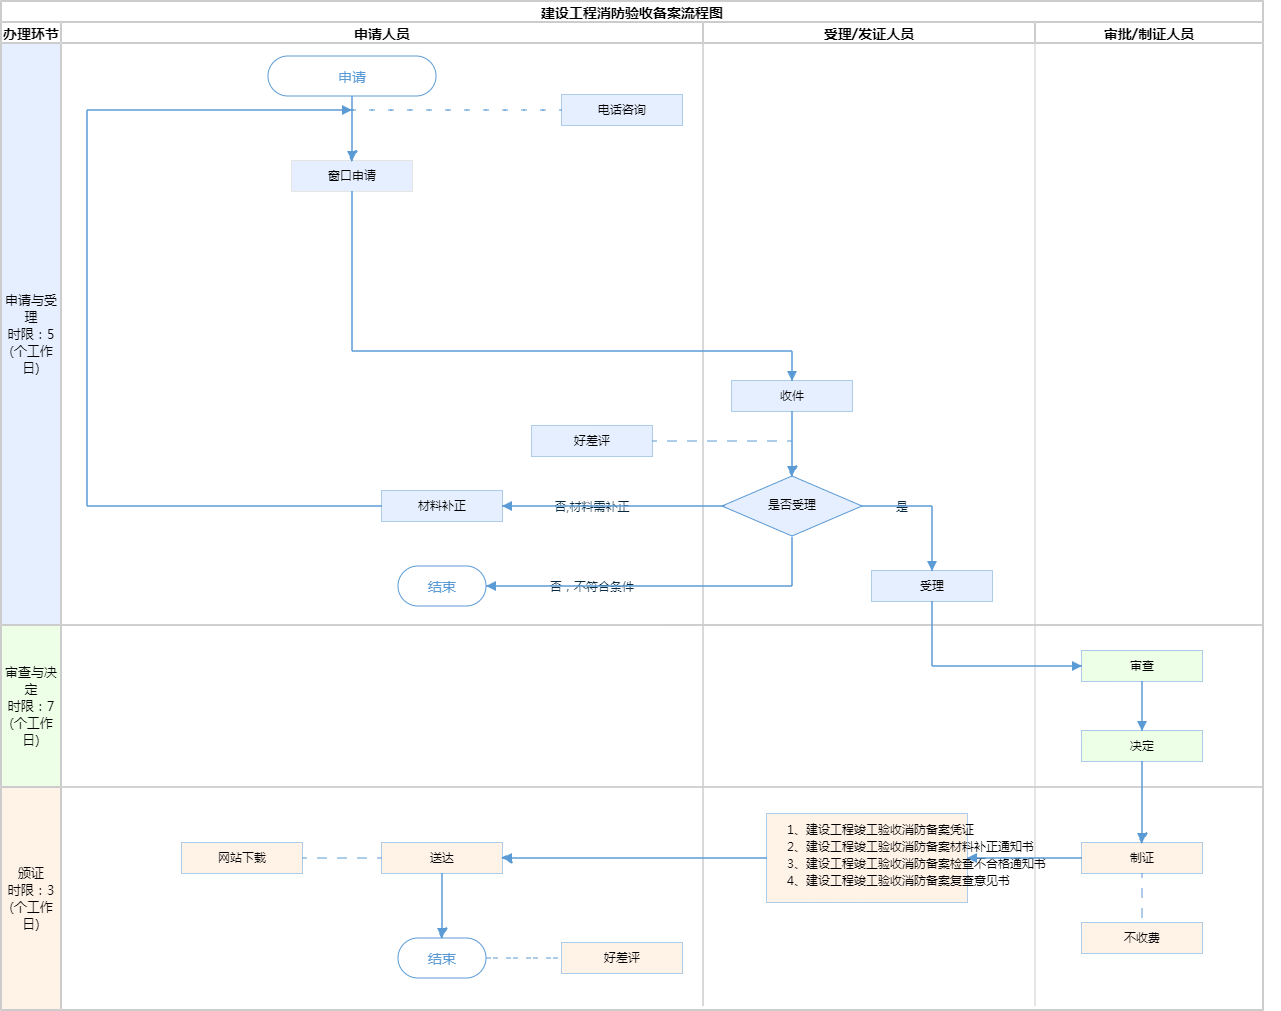Select the 不收费 box
The height and width of the screenshot is (1011, 1281).
coord(1141,938)
